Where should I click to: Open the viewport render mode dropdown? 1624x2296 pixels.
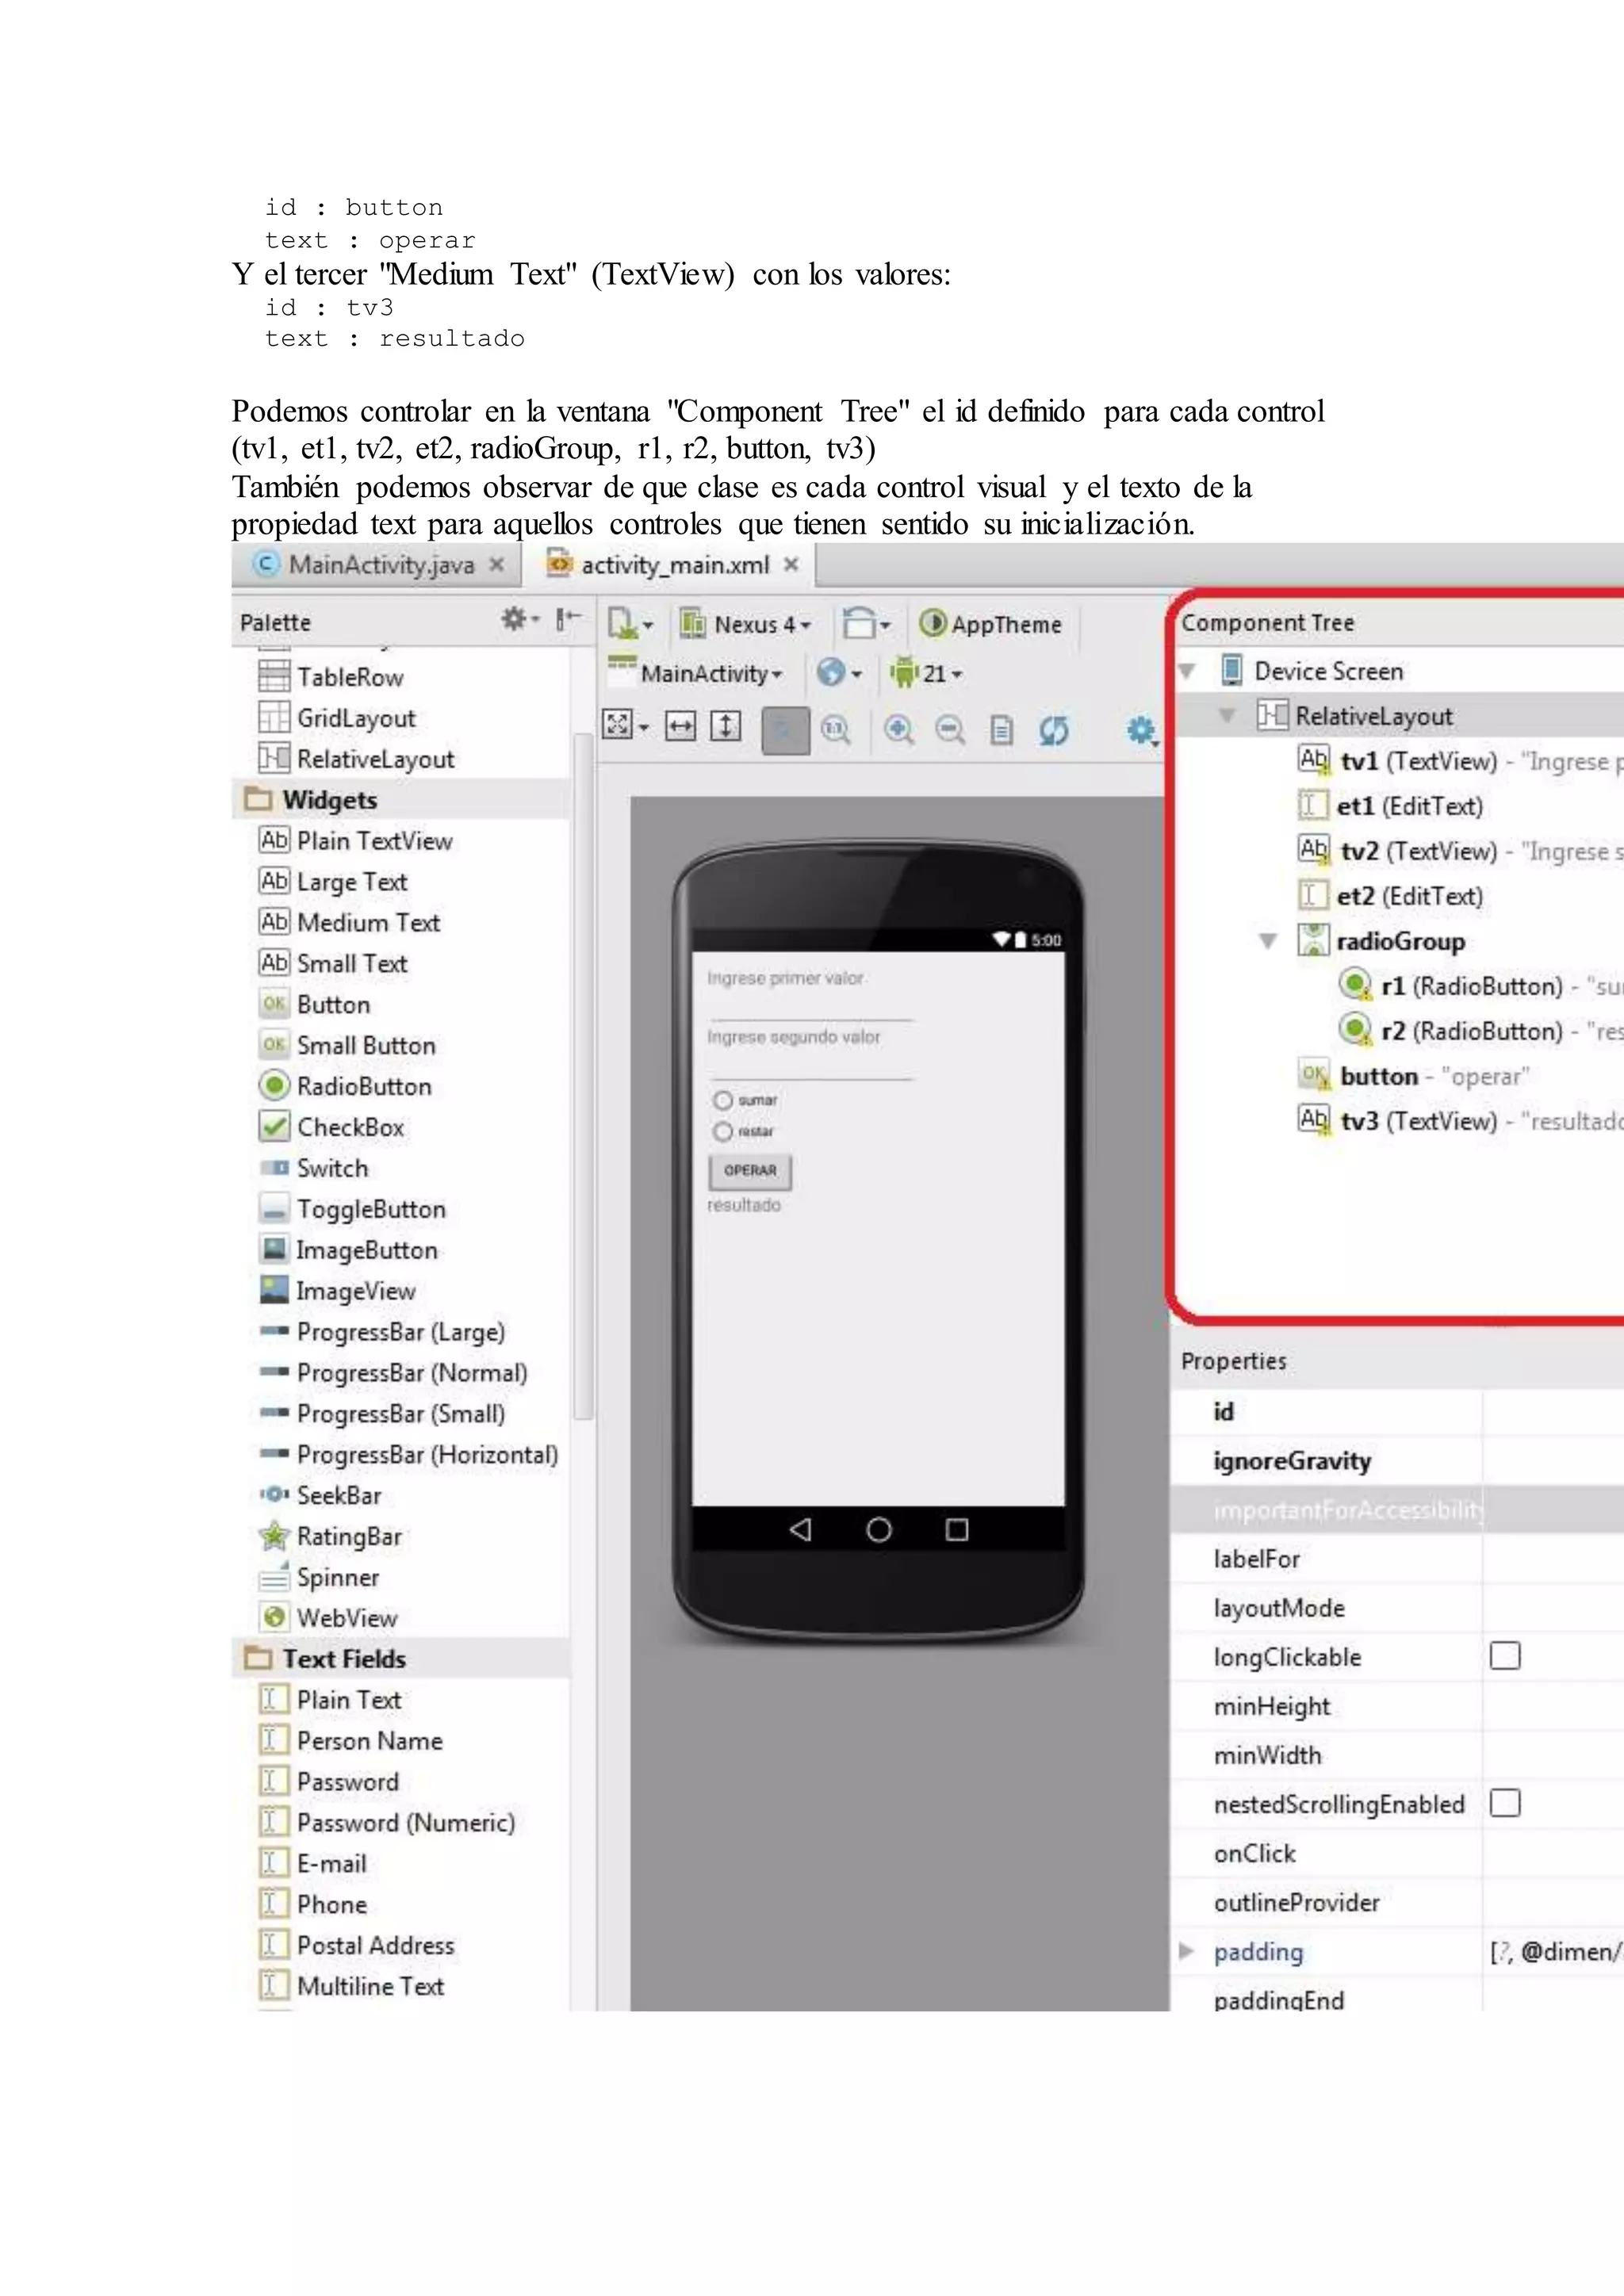click(626, 725)
